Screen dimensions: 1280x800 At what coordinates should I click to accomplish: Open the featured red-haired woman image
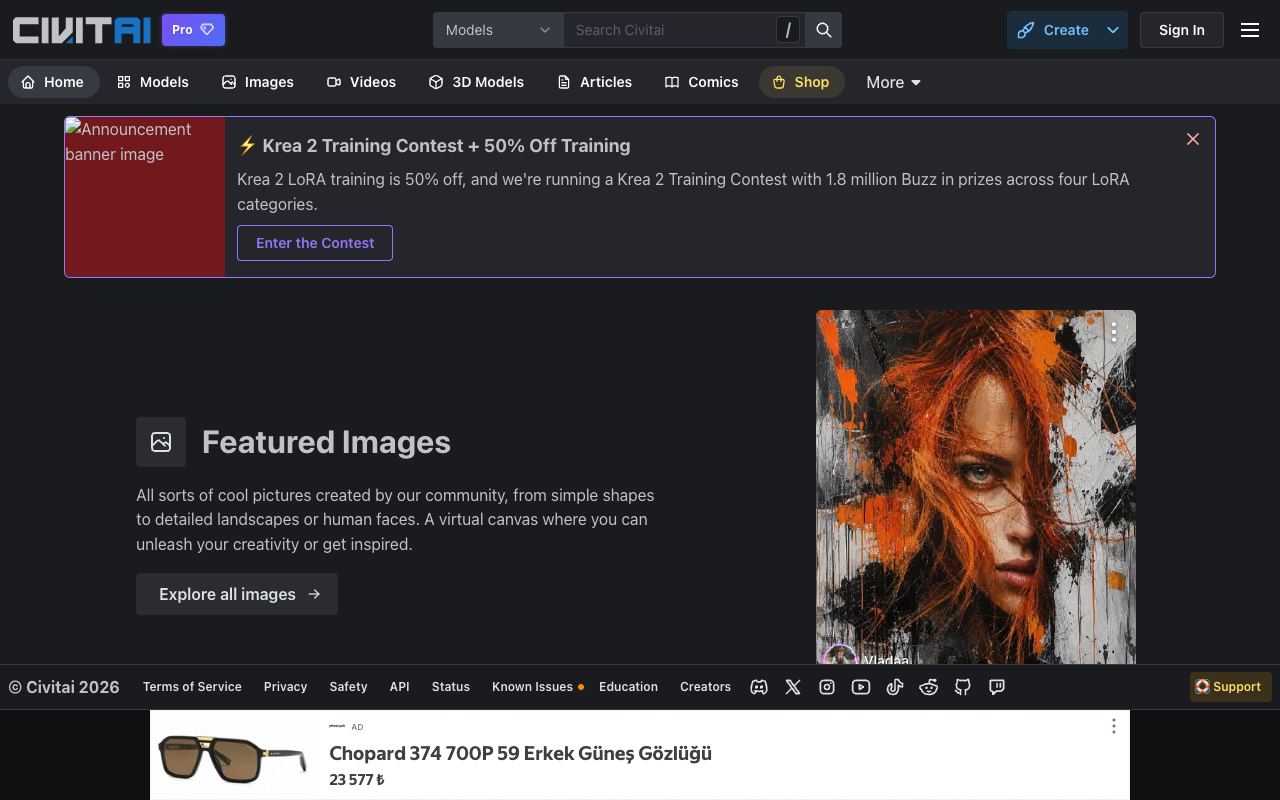pyautogui.click(x=976, y=487)
